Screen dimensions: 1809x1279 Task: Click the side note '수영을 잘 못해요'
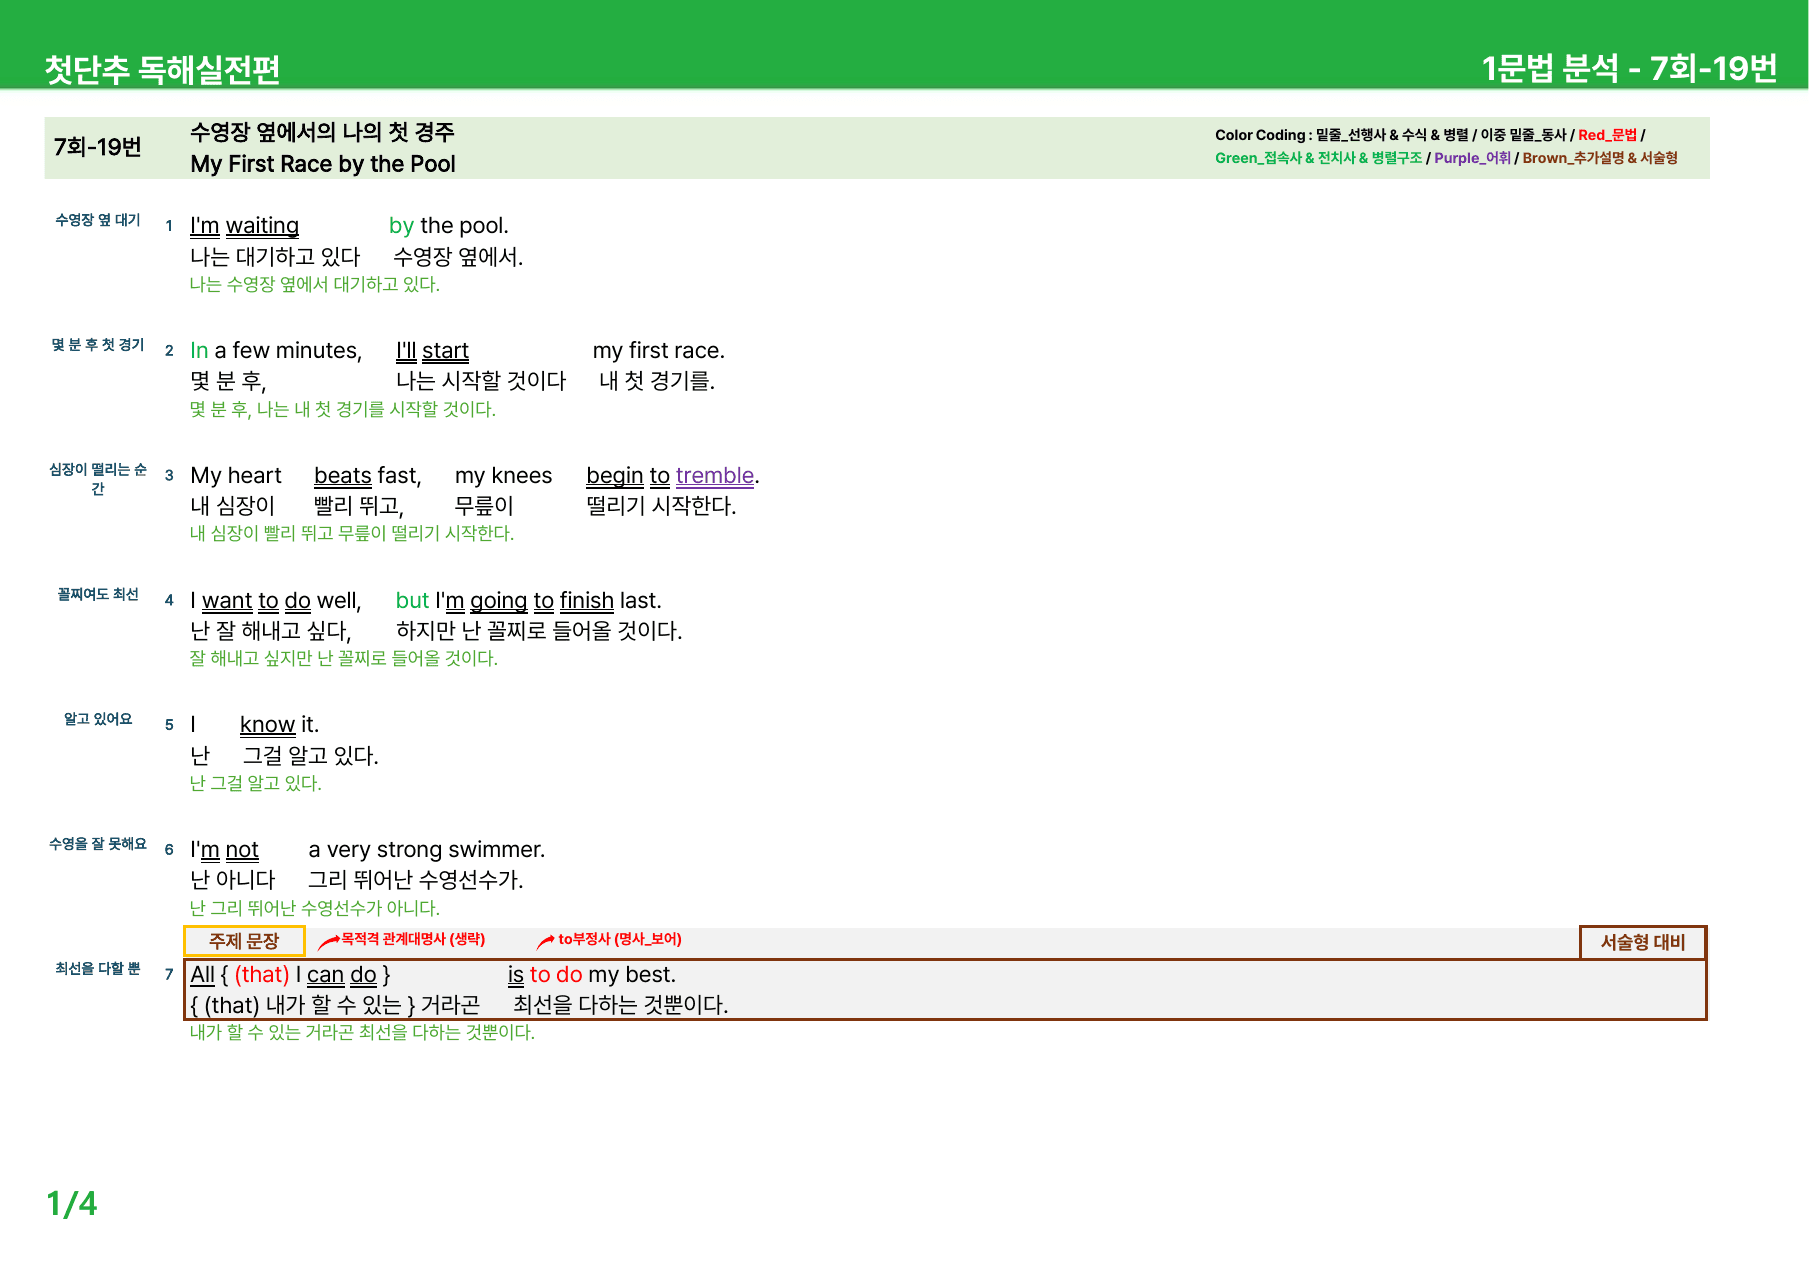pos(98,844)
